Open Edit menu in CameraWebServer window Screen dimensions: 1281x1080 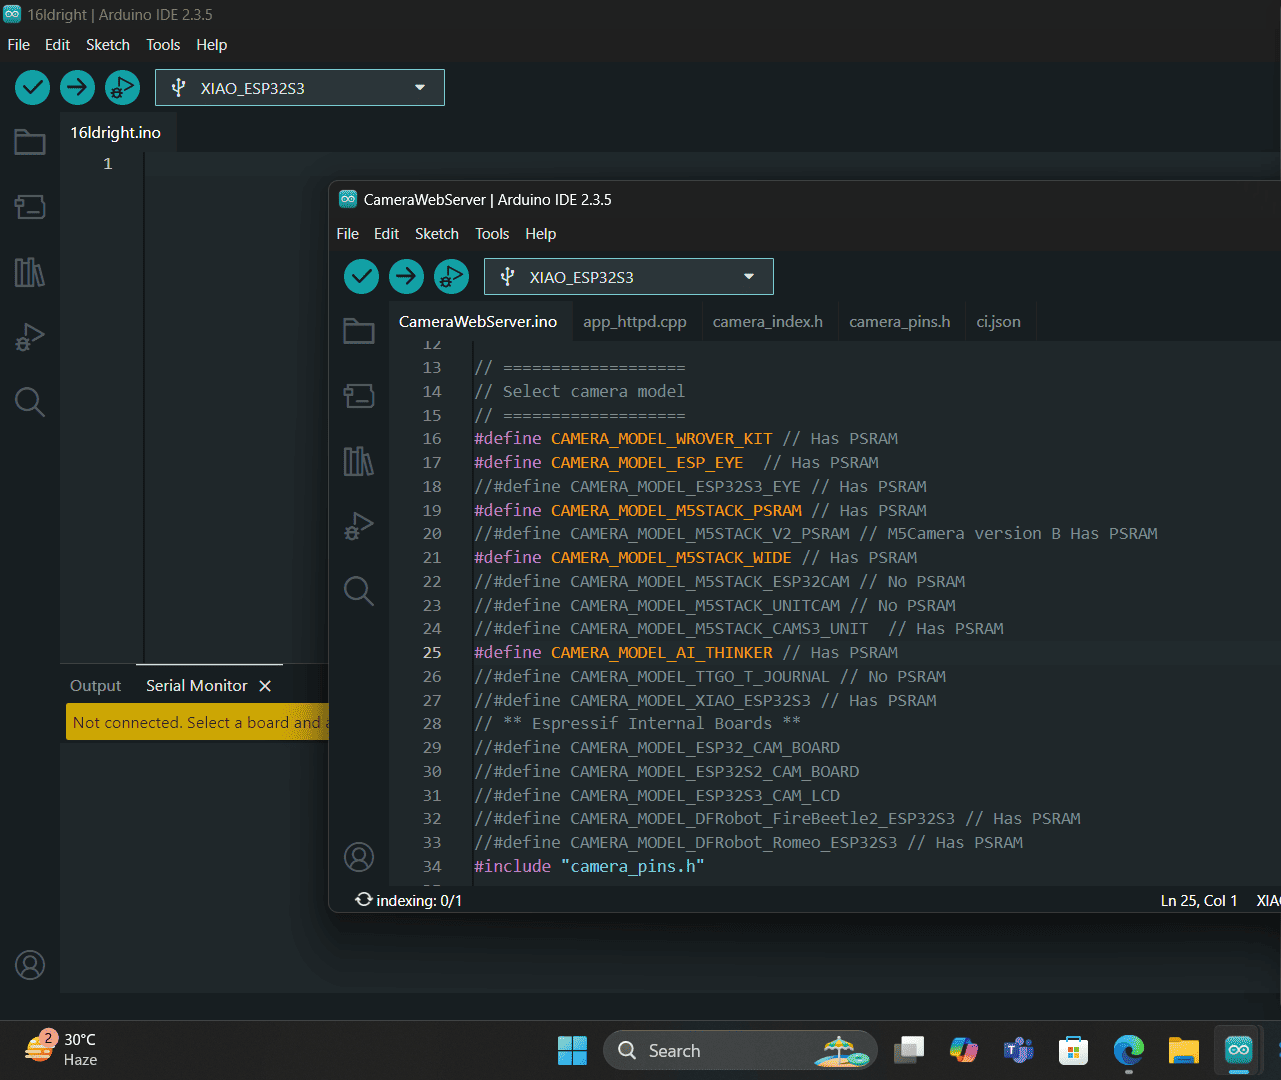click(x=387, y=234)
